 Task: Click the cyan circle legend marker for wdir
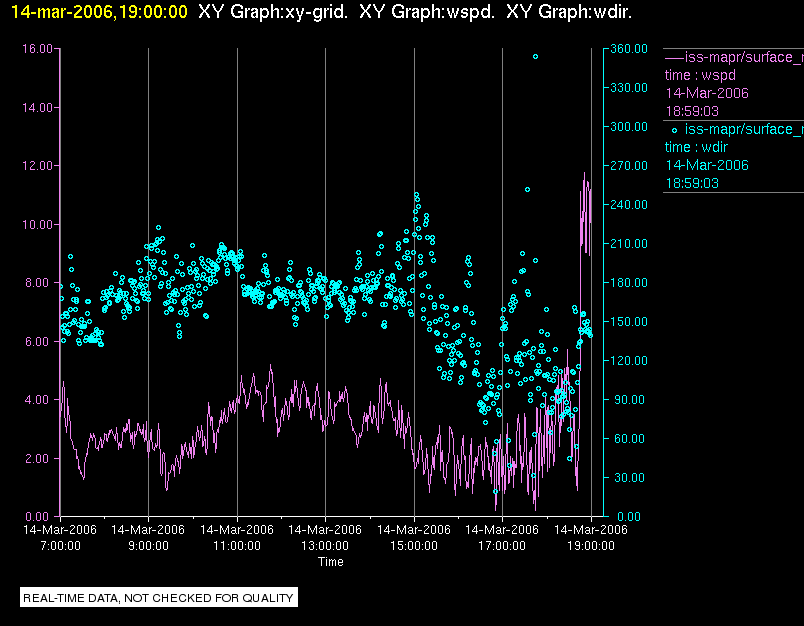675,130
